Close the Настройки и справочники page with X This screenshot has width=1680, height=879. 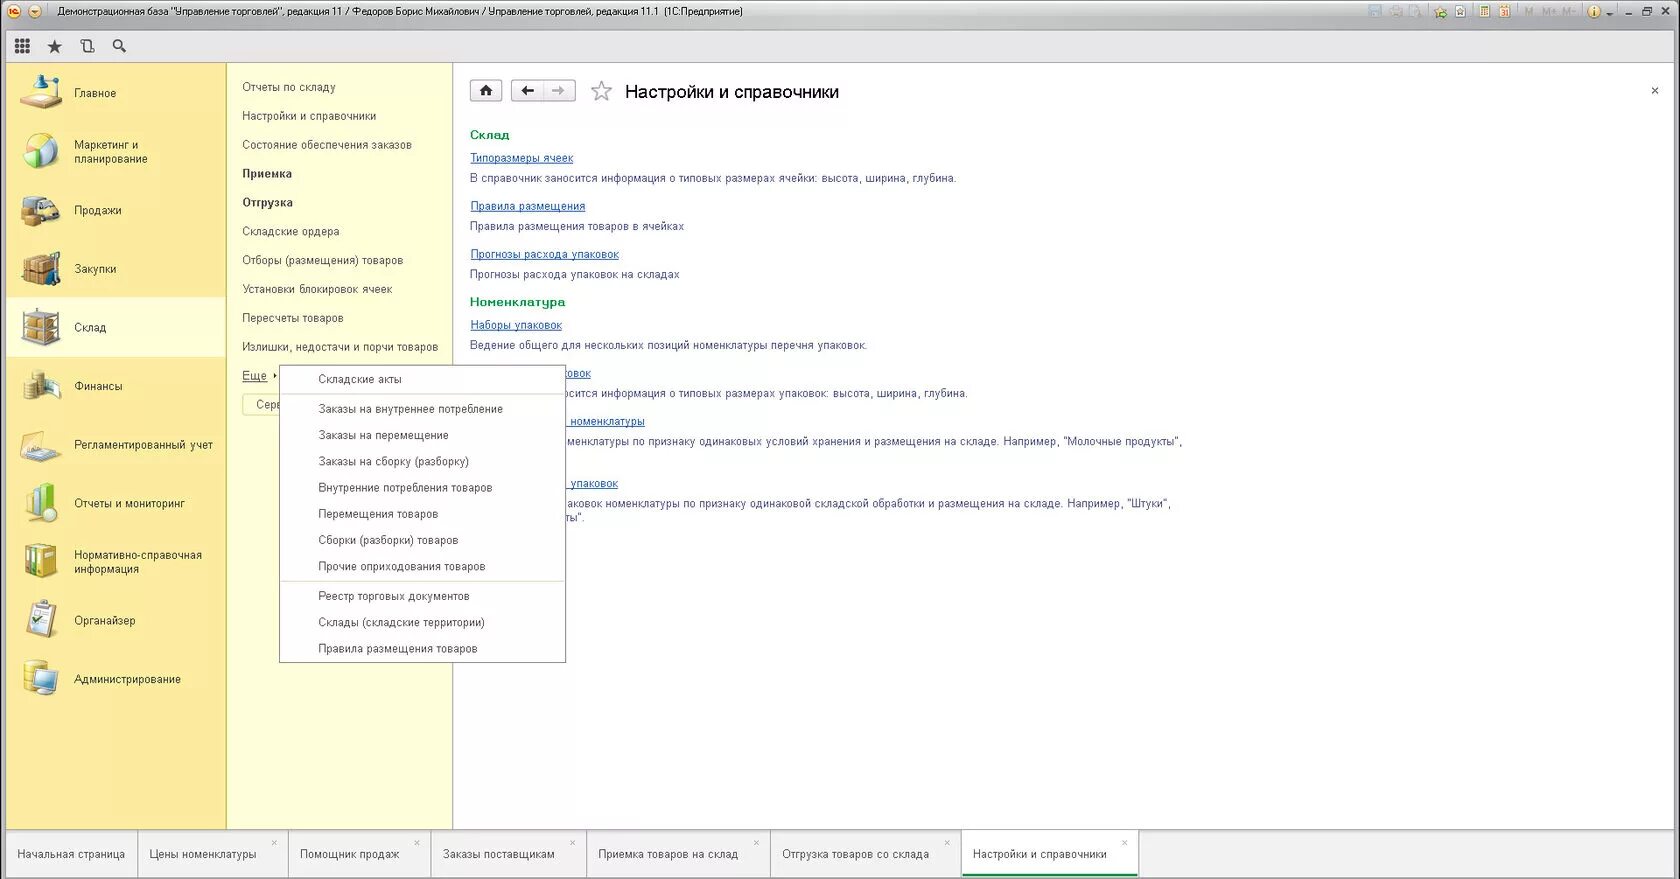pyautogui.click(x=1654, y=91)
